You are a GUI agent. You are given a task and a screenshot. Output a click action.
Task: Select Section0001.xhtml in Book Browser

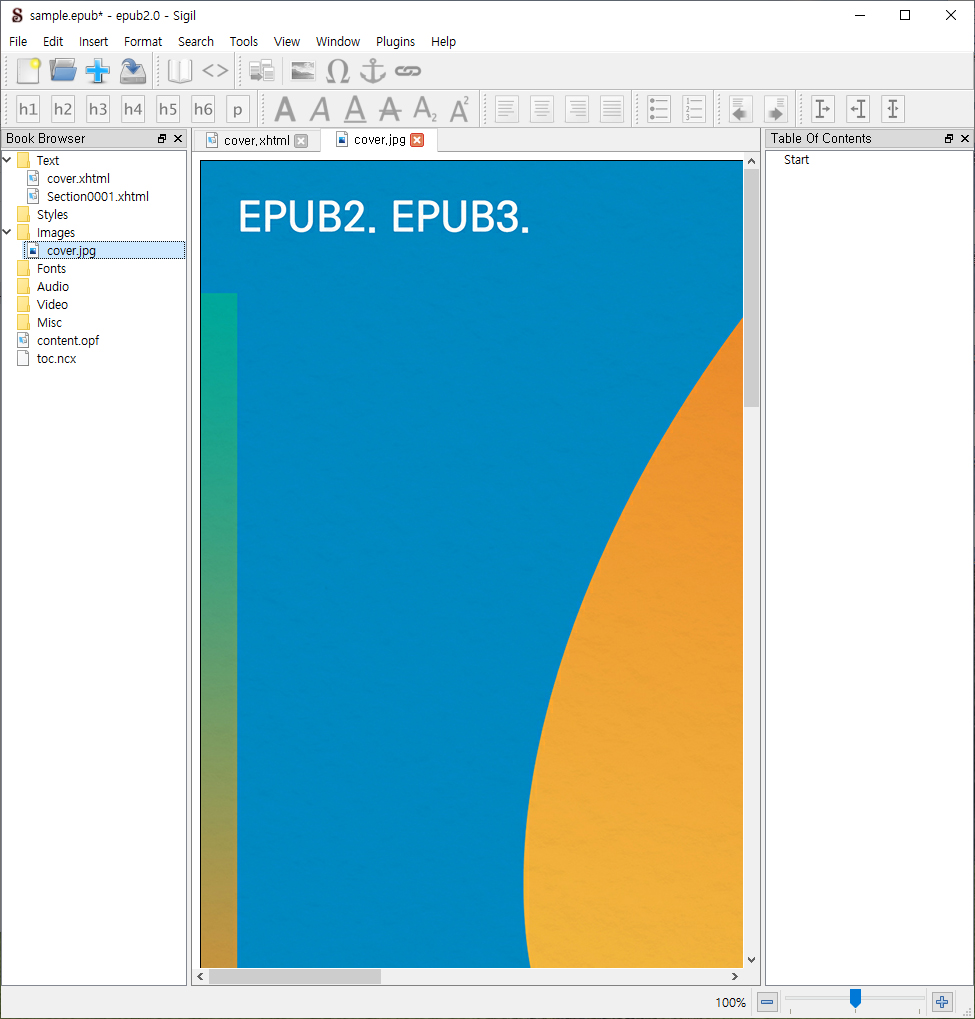pos(98,196)
